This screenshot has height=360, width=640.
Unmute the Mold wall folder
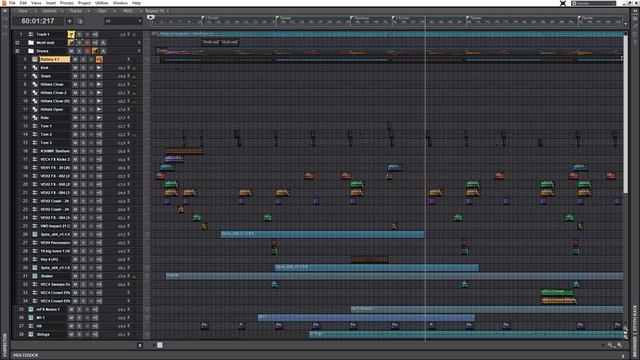pos(71,42)
